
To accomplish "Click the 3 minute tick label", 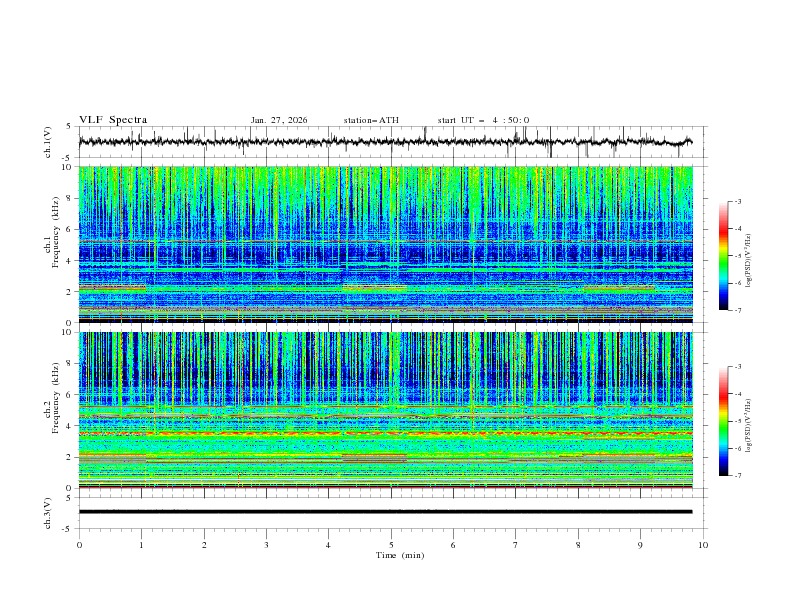I will coord(266,544).
